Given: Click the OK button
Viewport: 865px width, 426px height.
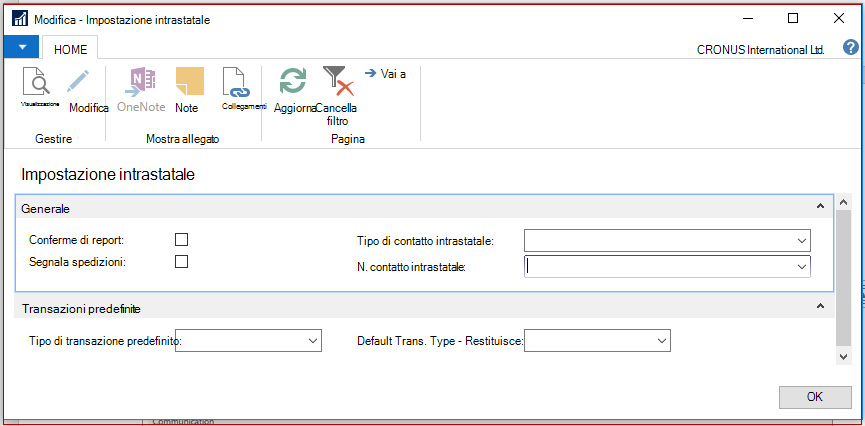Looking at the screenshot, I should point(815,396).
